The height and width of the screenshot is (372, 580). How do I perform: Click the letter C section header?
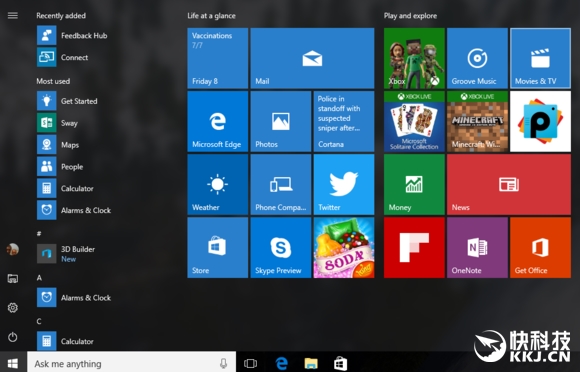(39, 321)
